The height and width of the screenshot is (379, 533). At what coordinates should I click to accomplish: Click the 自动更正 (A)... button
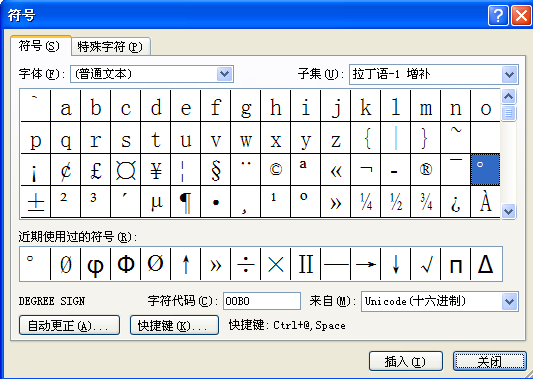[69, 325]
